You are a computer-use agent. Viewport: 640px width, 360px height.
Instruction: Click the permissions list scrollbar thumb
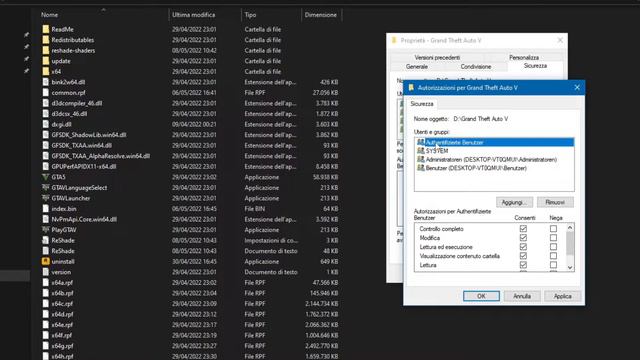pos(570,243)
